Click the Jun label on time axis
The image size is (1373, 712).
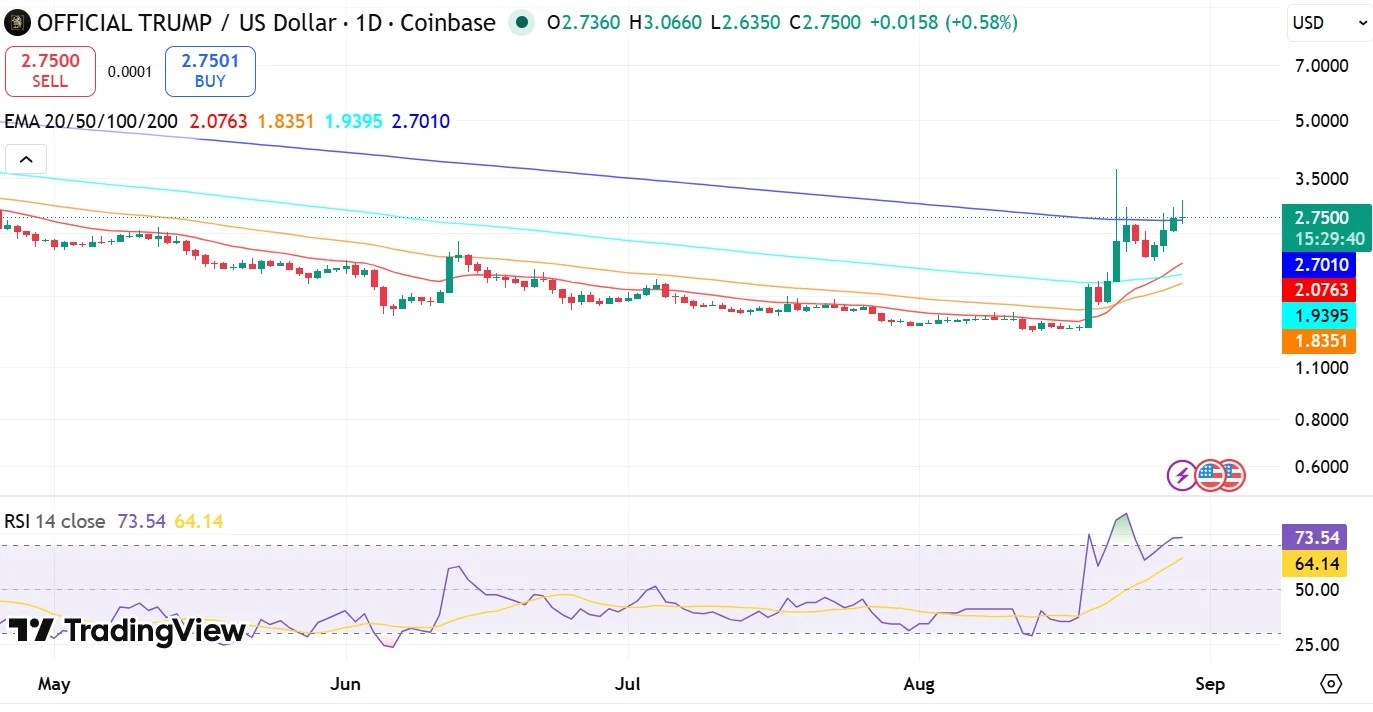(x=345, y=684)
